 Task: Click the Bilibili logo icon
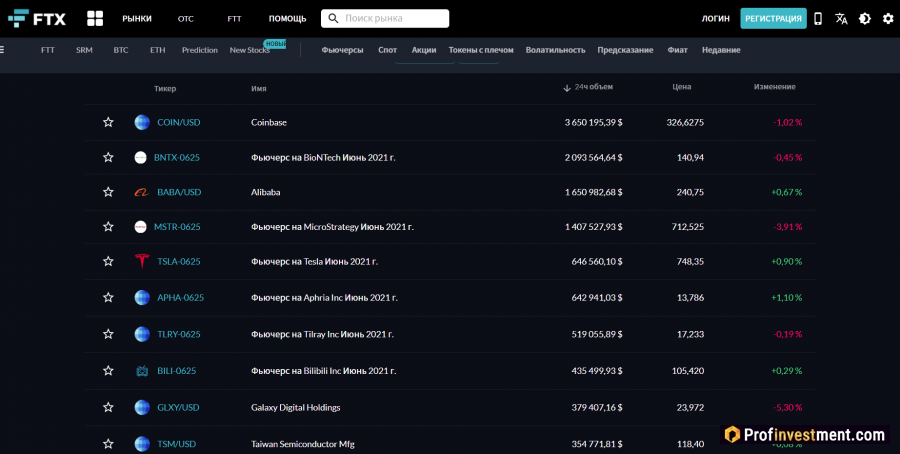click(142, 371)
